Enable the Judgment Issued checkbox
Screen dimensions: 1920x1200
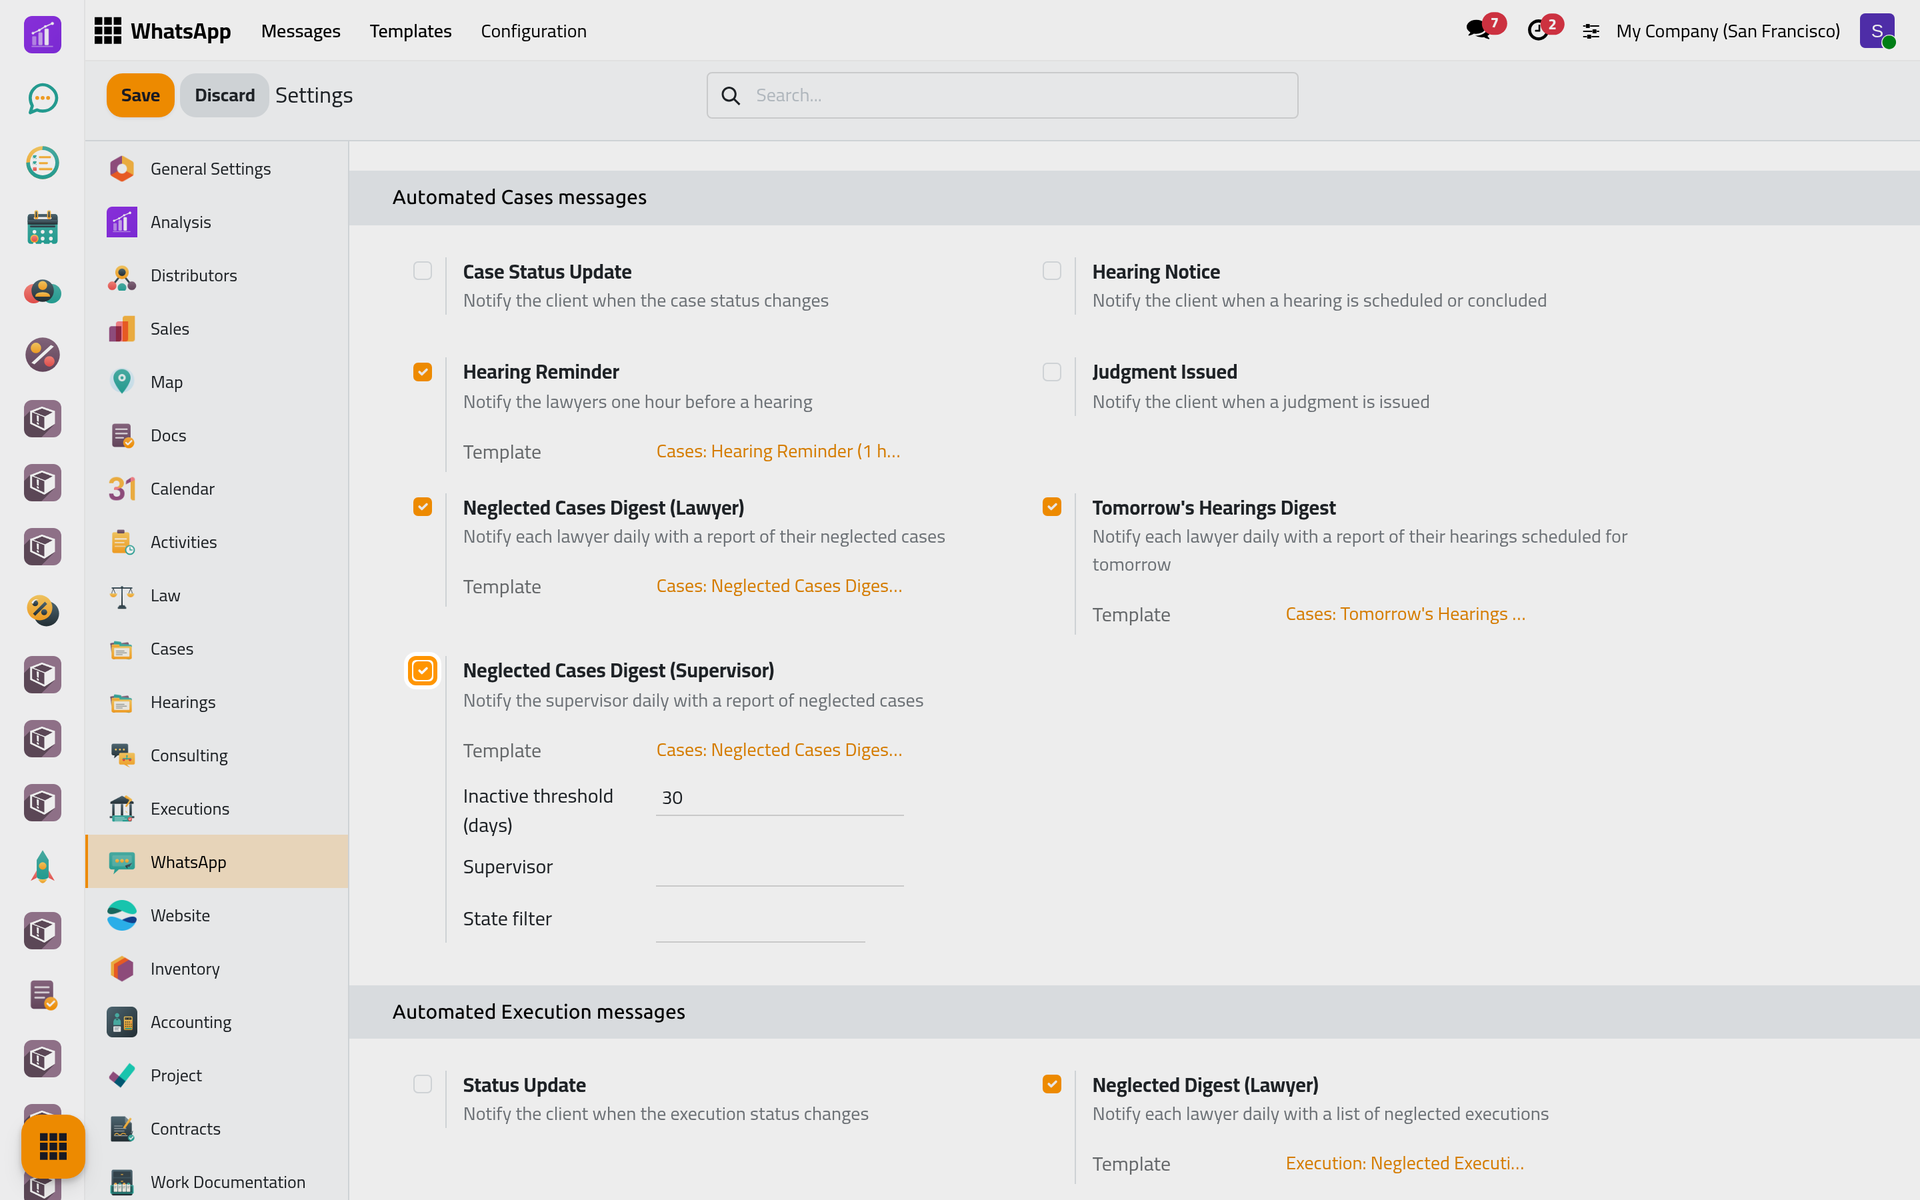[x=1052, y=372]
